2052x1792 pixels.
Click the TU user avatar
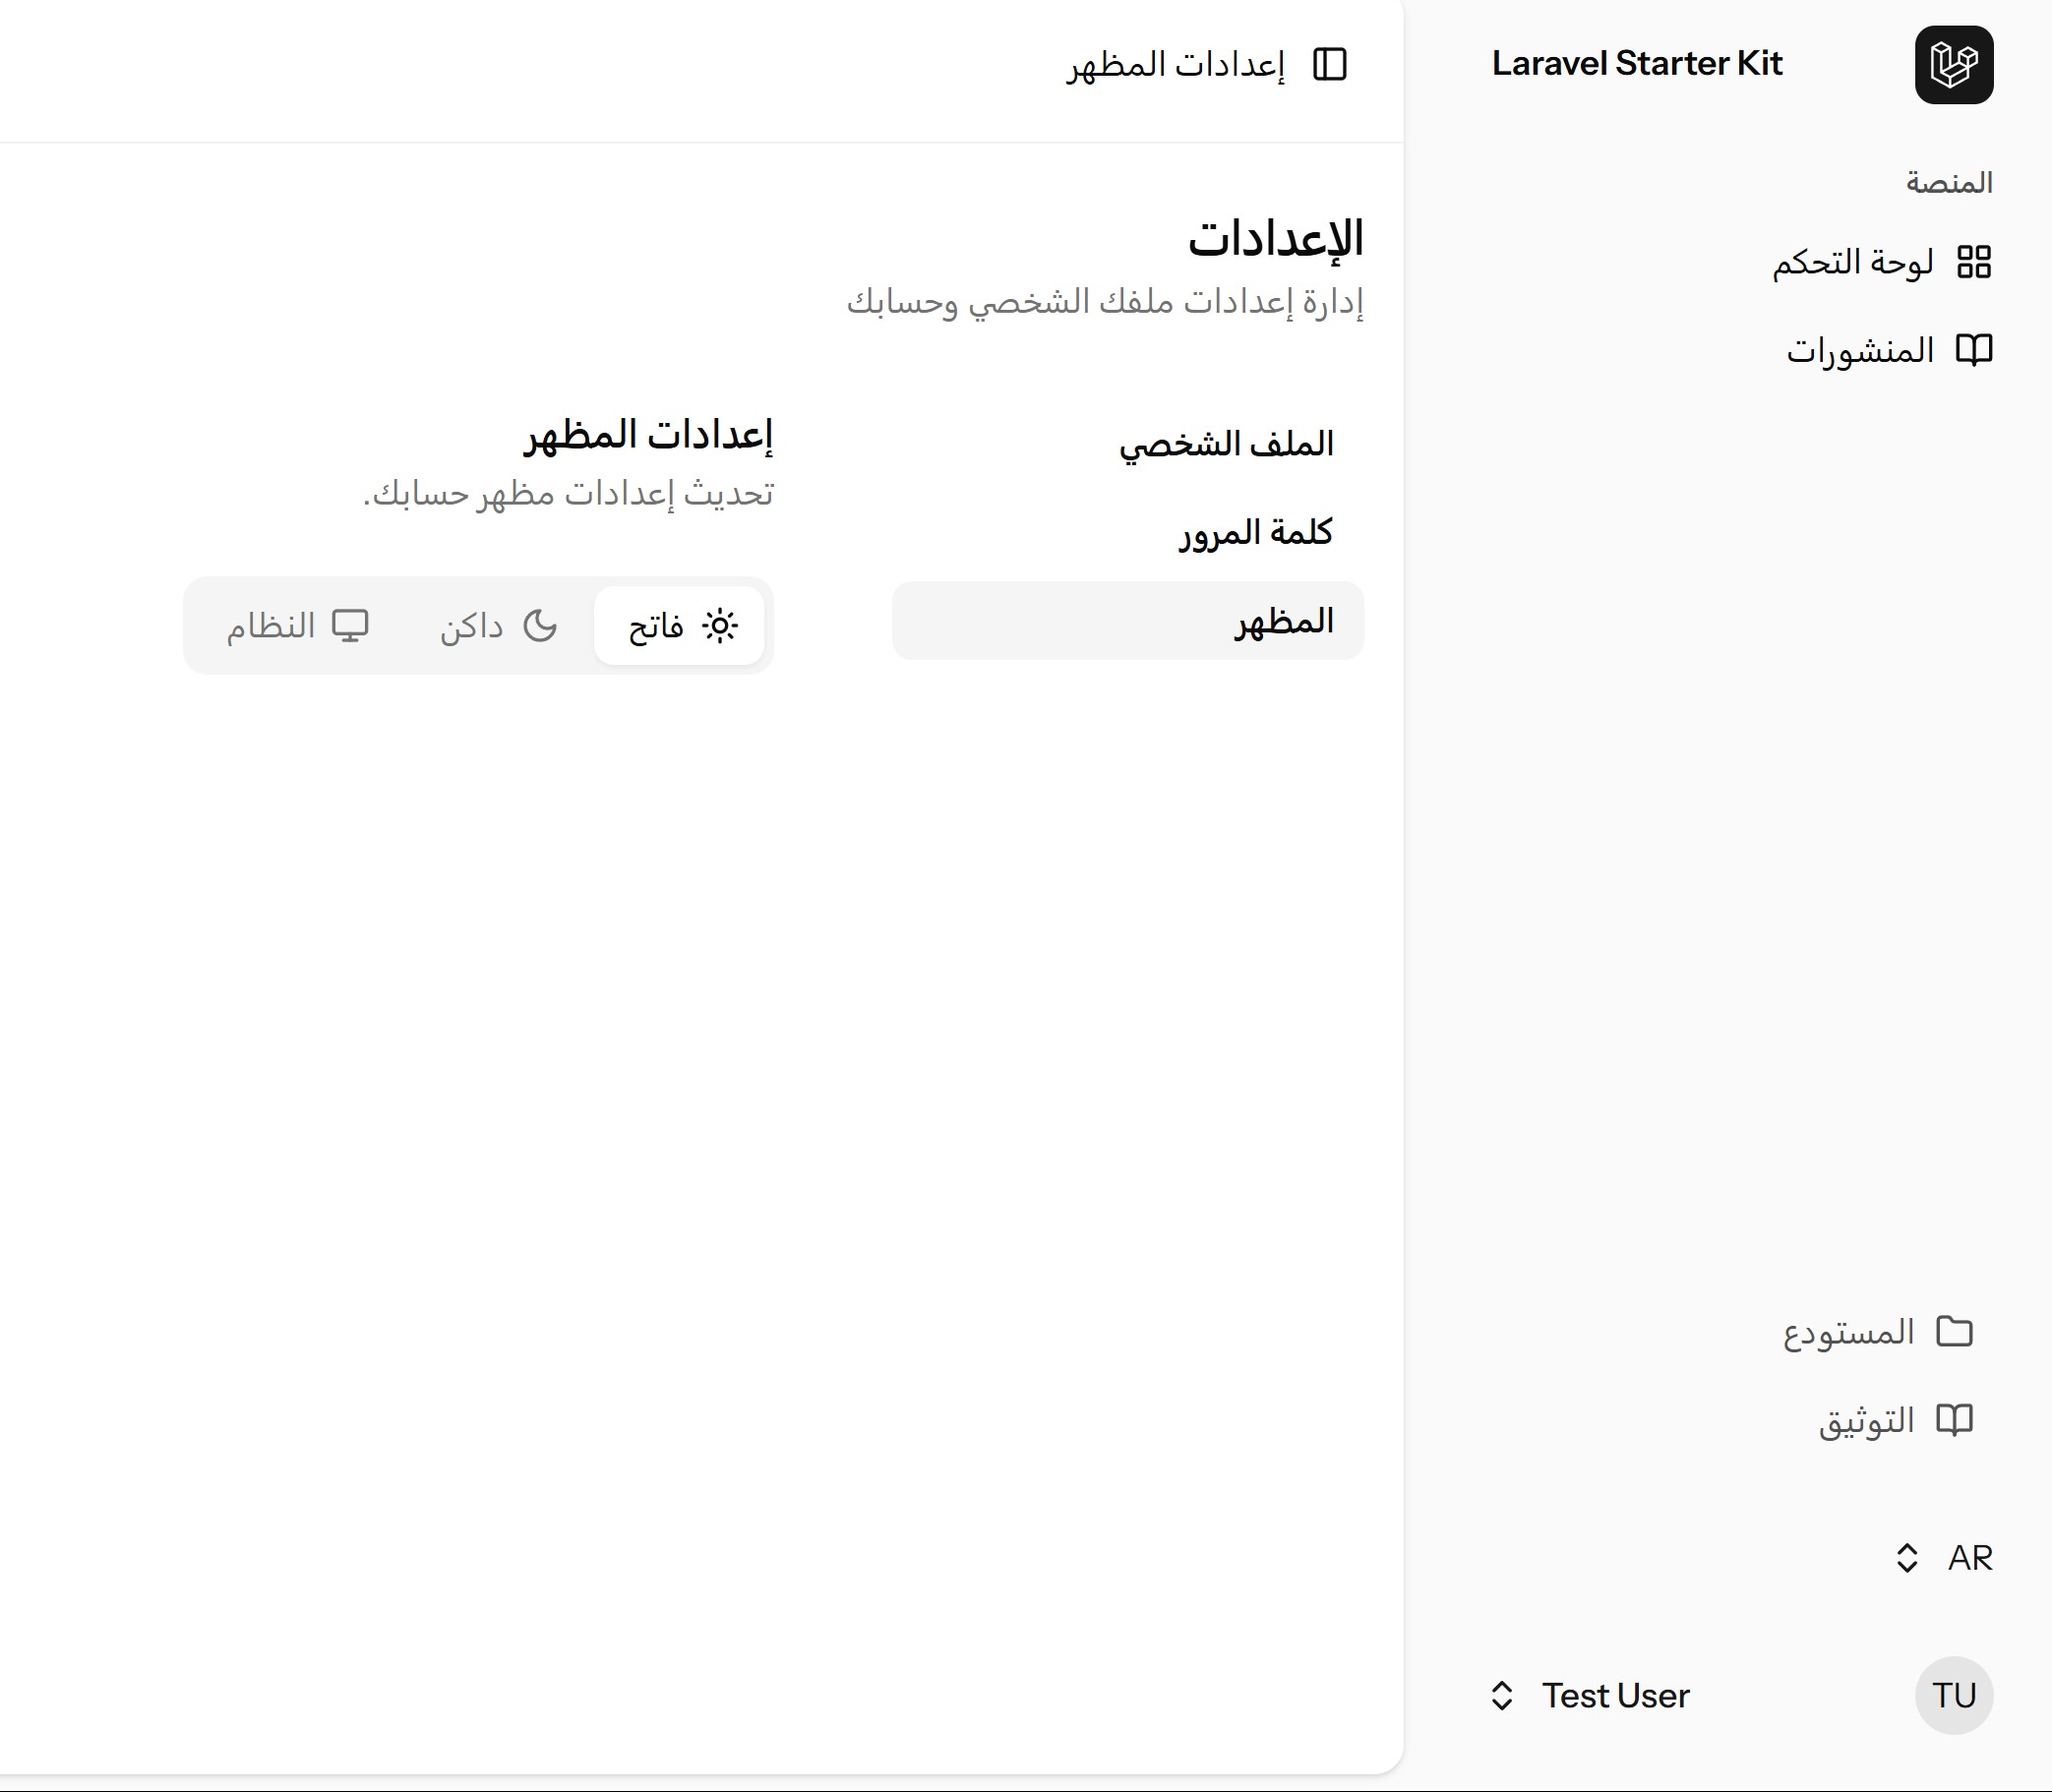1953,1695
